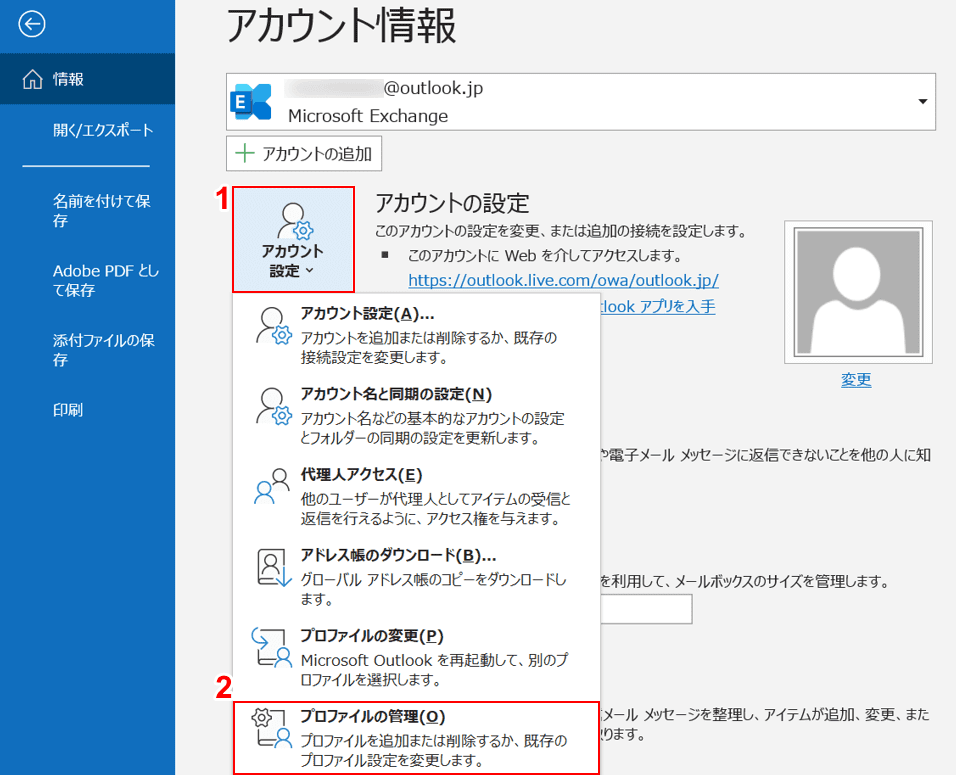
Task: Click the icon next to アカウント名と同期の設定
Action: (273, 407)
